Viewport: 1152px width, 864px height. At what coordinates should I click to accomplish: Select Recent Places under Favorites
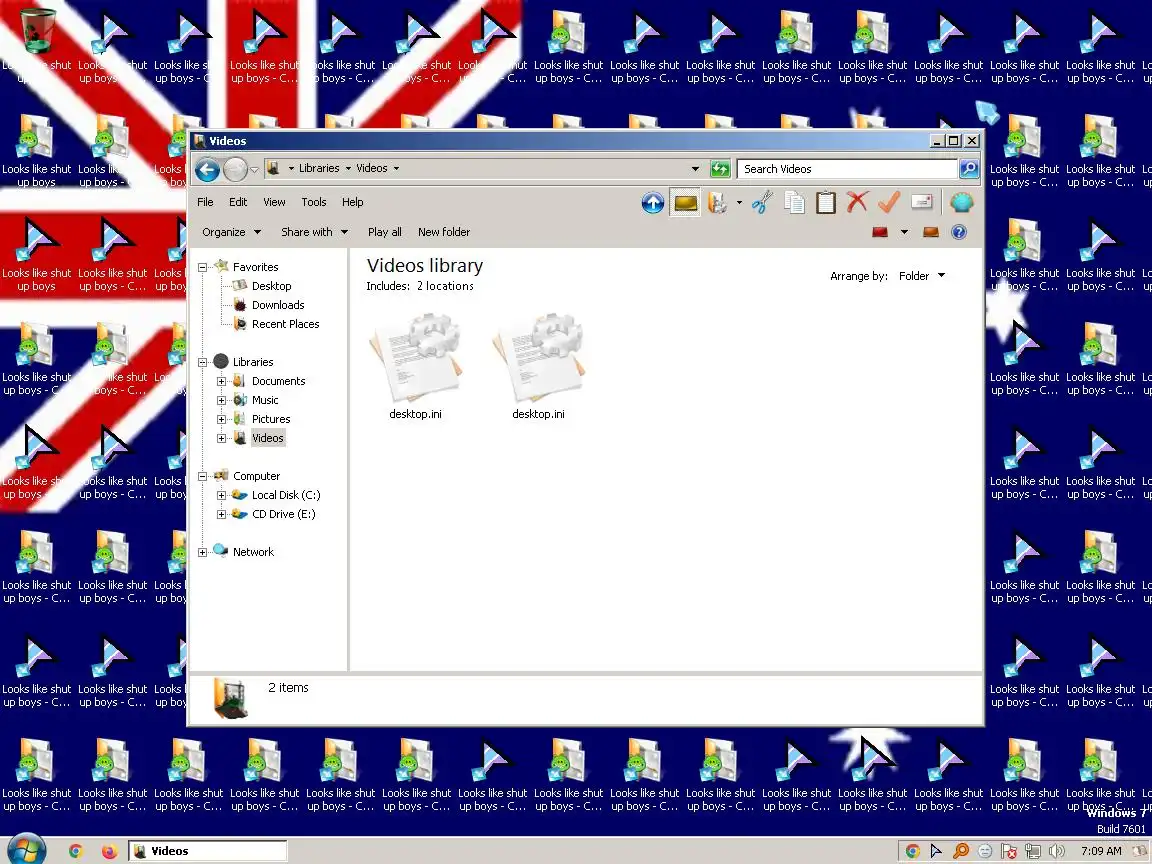(x=285, y=324)
